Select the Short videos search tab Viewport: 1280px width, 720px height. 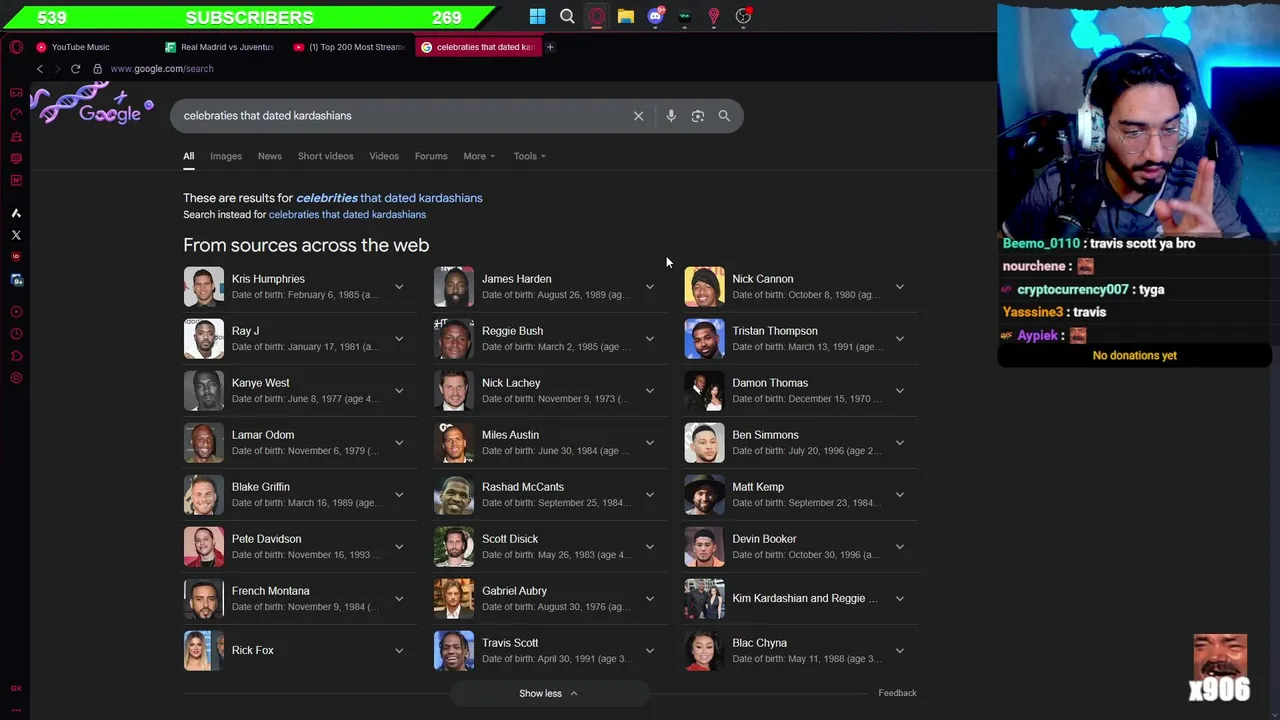click(x=325, y=156)
